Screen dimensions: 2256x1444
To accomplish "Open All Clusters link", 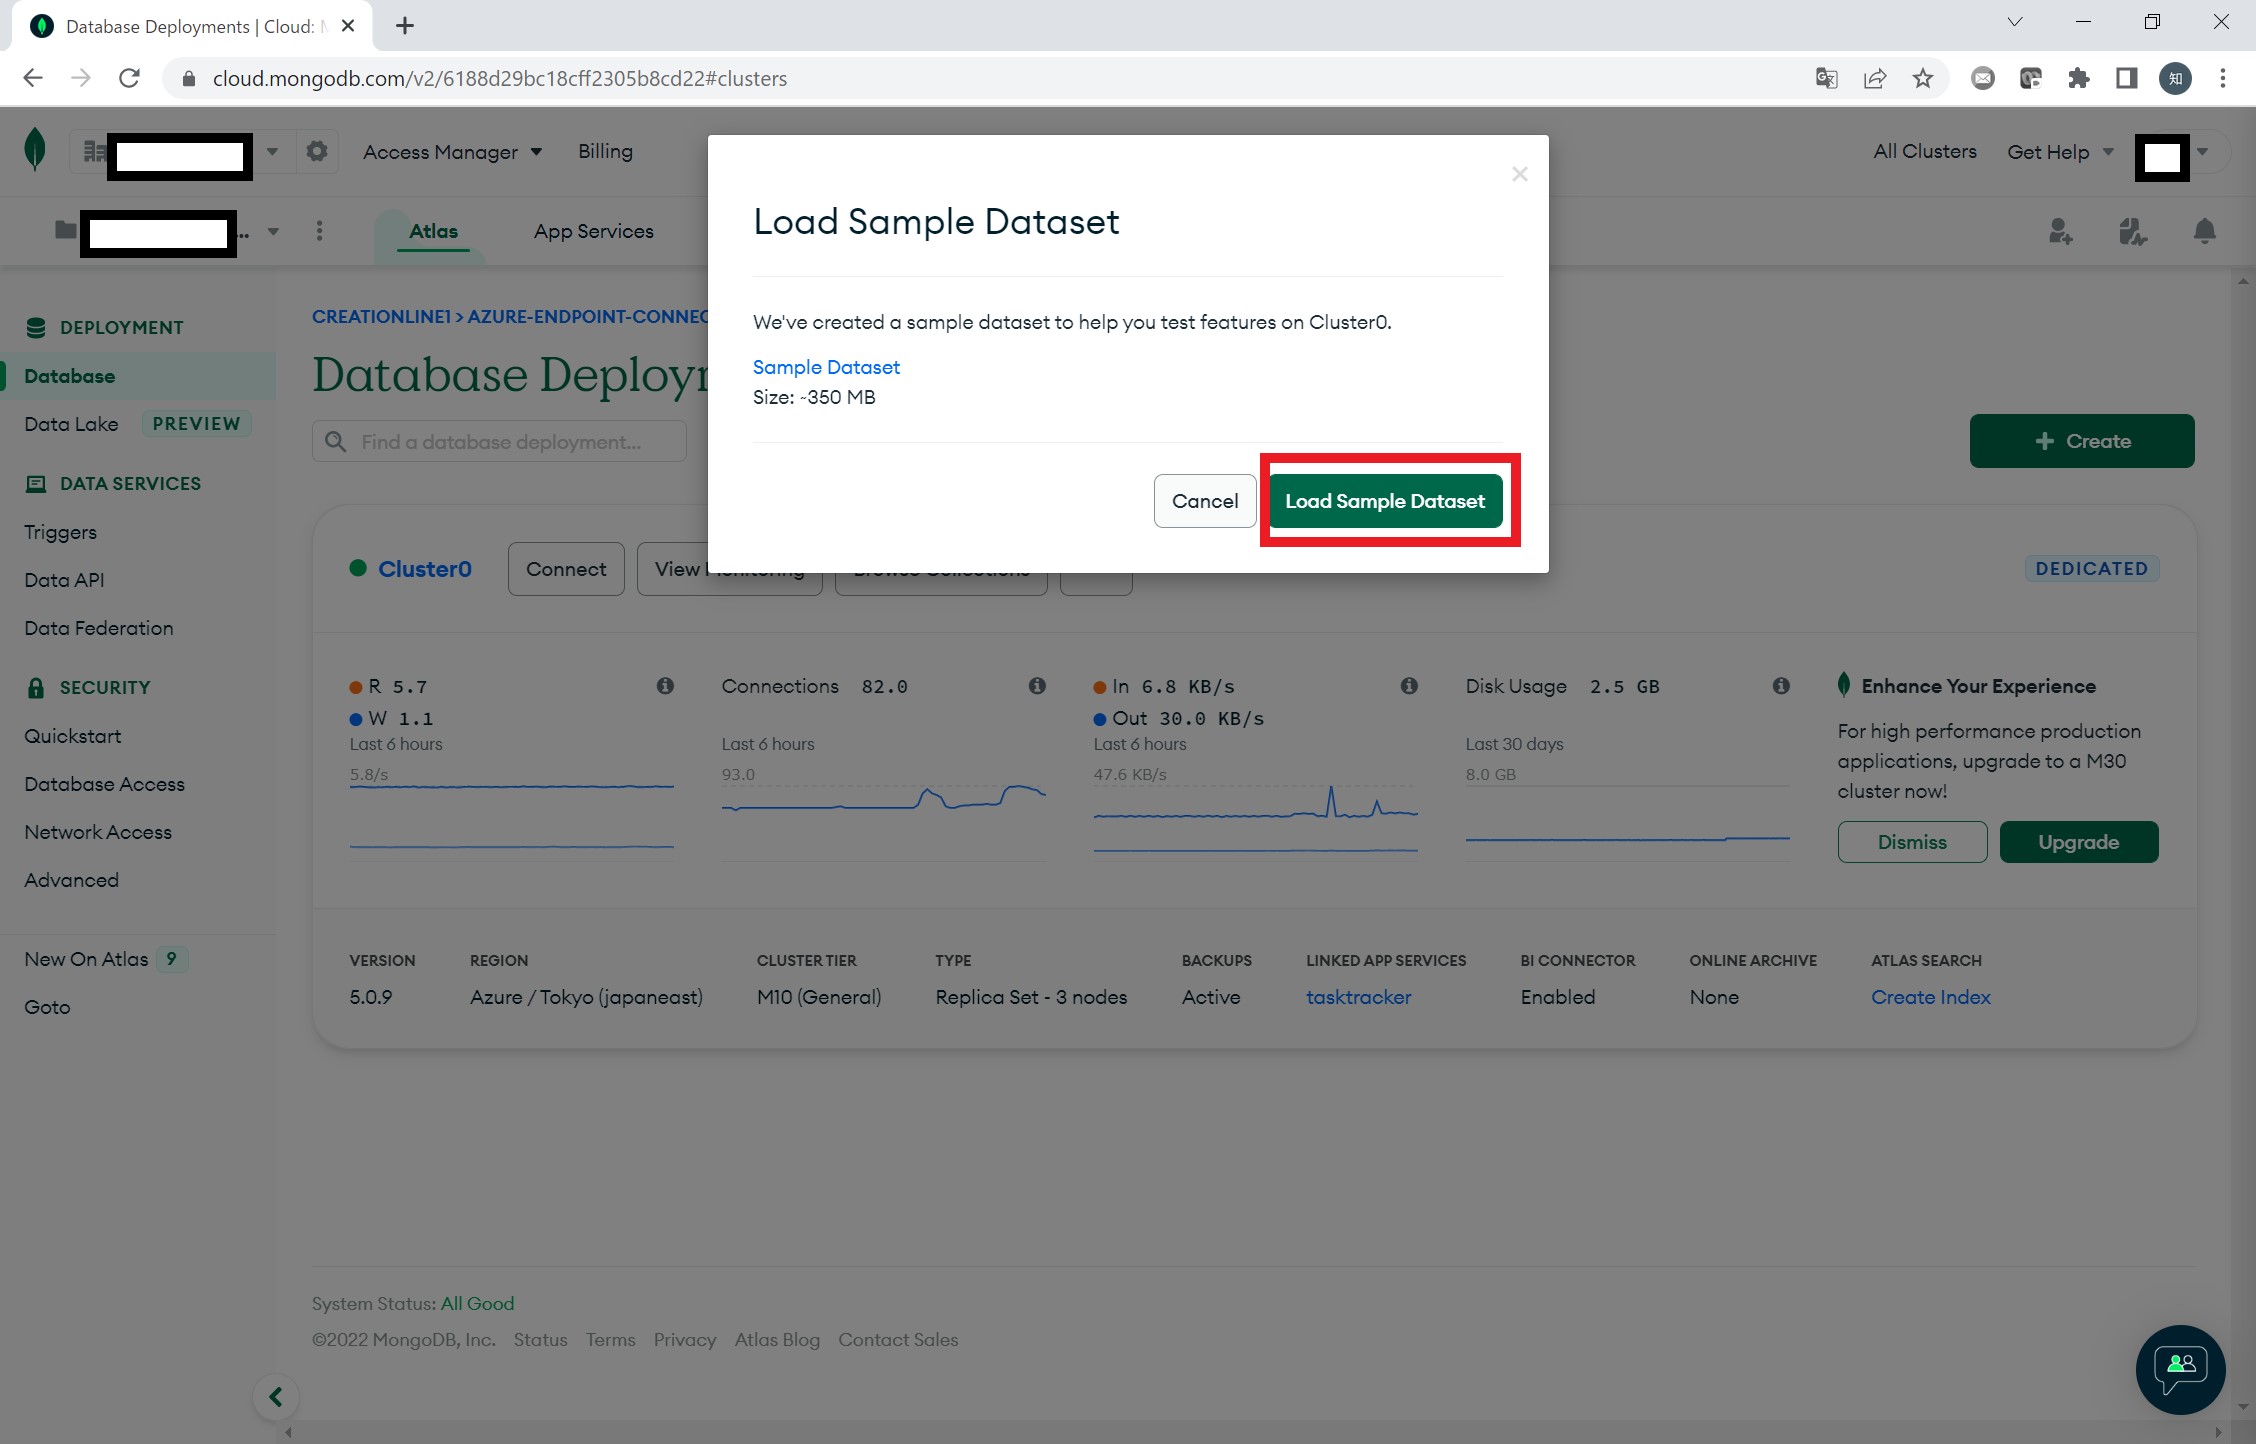I will (1924, 151).
